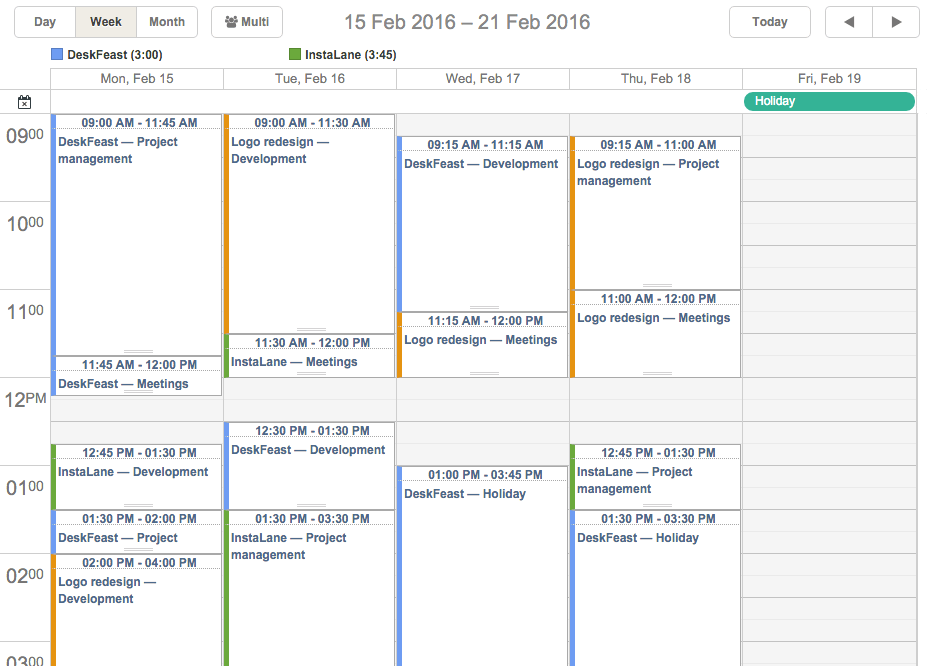Open Tuesday DeskFeast Development 12:30 PM entry
The width and height of the screenshot is (927, 666).
click(310, 466)
